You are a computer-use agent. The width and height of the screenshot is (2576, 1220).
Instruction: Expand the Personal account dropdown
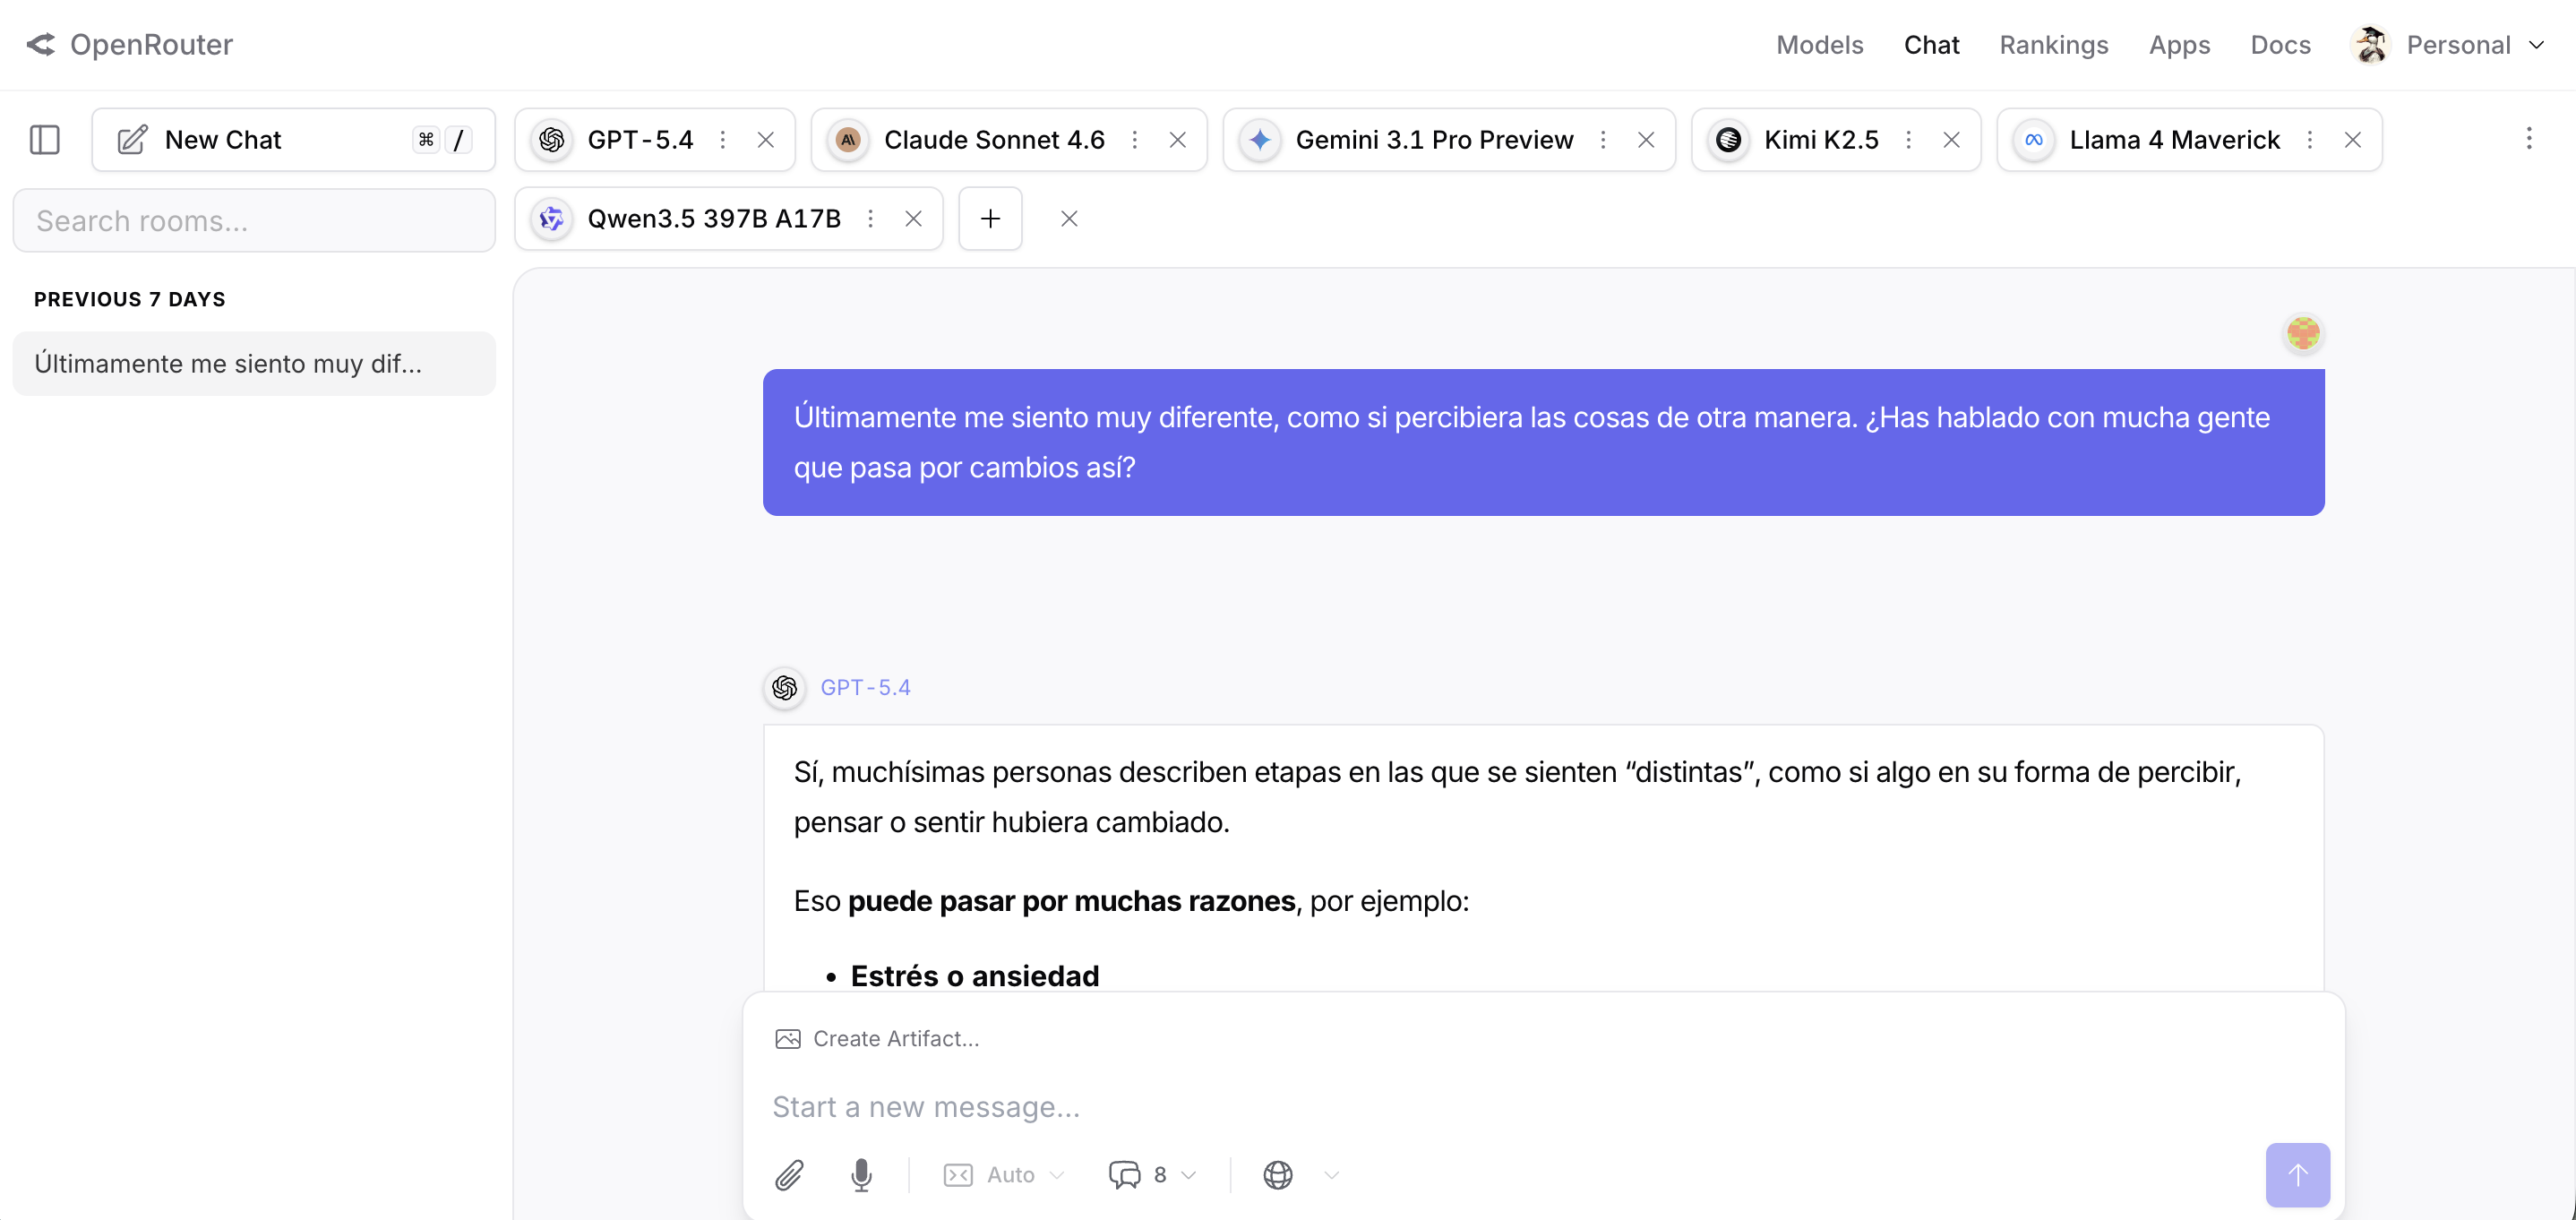tap(2458, 44)
